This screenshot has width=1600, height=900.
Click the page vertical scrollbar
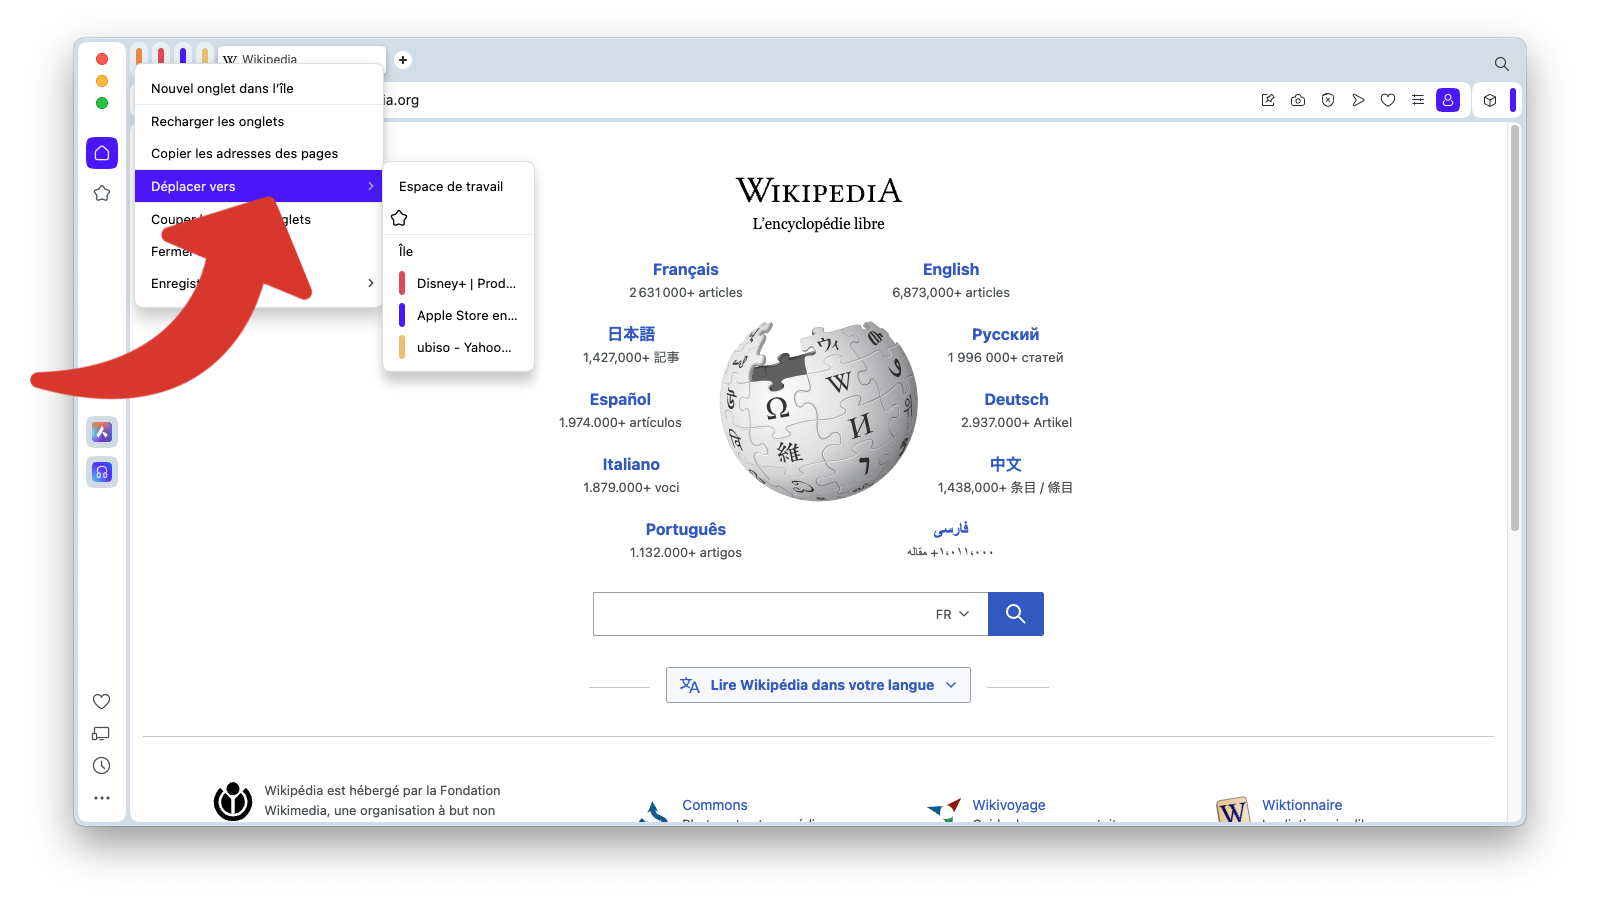click(1515, 328)
